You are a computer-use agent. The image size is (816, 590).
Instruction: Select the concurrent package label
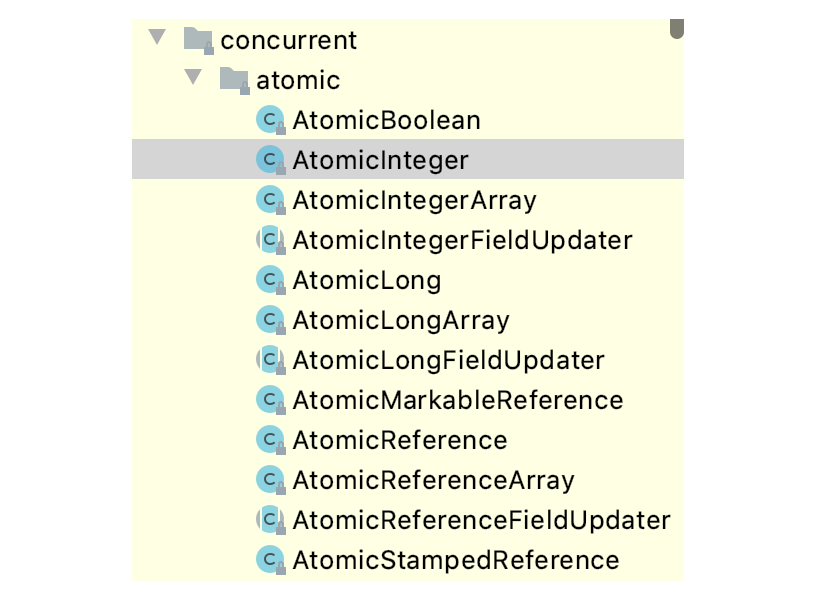coord(288,40)
